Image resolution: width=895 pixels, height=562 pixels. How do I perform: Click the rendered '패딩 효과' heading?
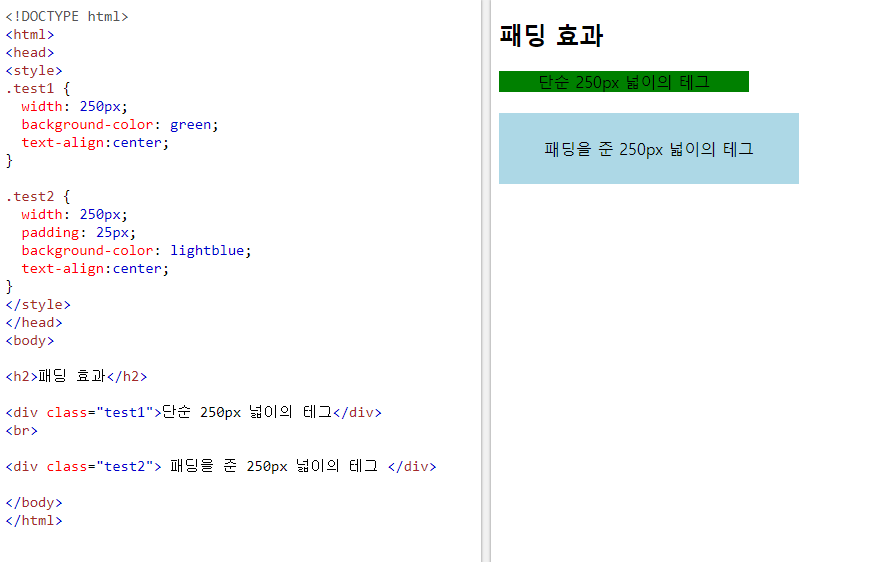[x=551, y=35]
